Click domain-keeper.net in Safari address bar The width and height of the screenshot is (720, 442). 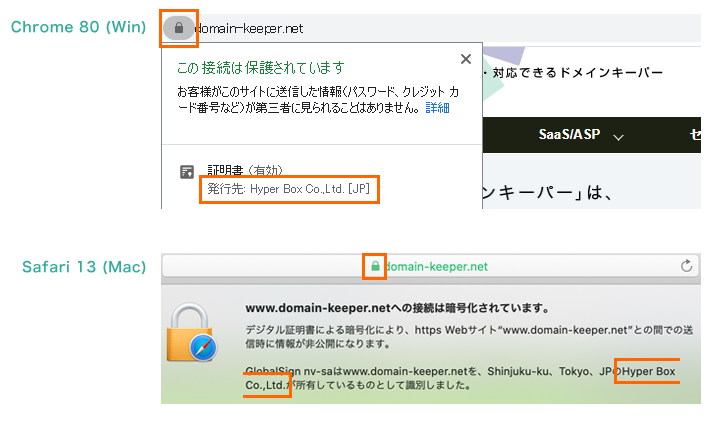(x=436, y=267)
